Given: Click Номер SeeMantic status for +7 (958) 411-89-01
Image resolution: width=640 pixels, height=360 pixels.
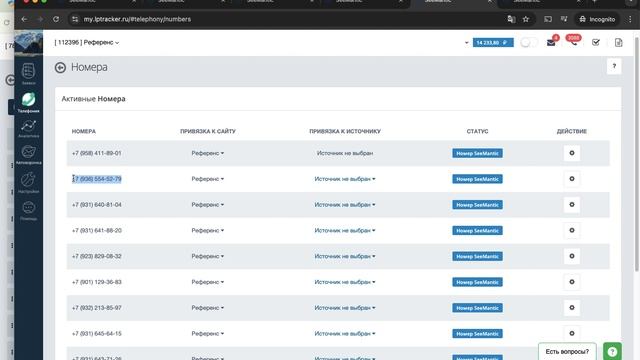Looking at the screenshot, I should (477, 153).
